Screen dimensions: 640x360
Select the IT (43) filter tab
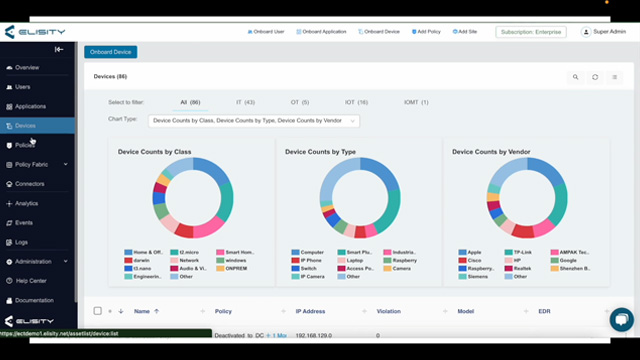tap(245, 102)
